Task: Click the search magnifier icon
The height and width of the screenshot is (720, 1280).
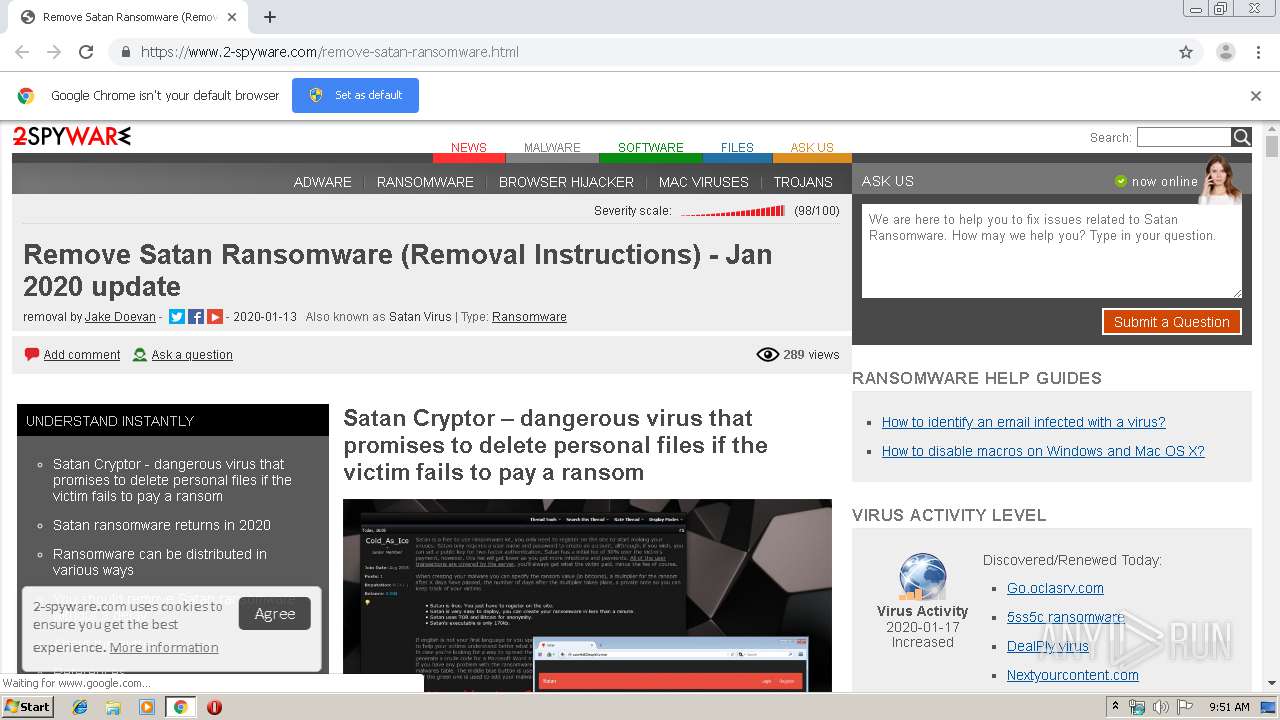Action: 1241,137
